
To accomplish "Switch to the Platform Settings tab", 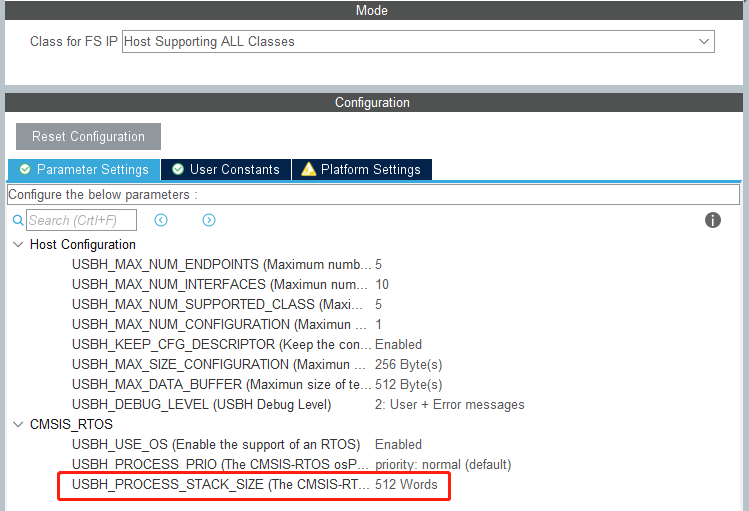I will point(362,170).
